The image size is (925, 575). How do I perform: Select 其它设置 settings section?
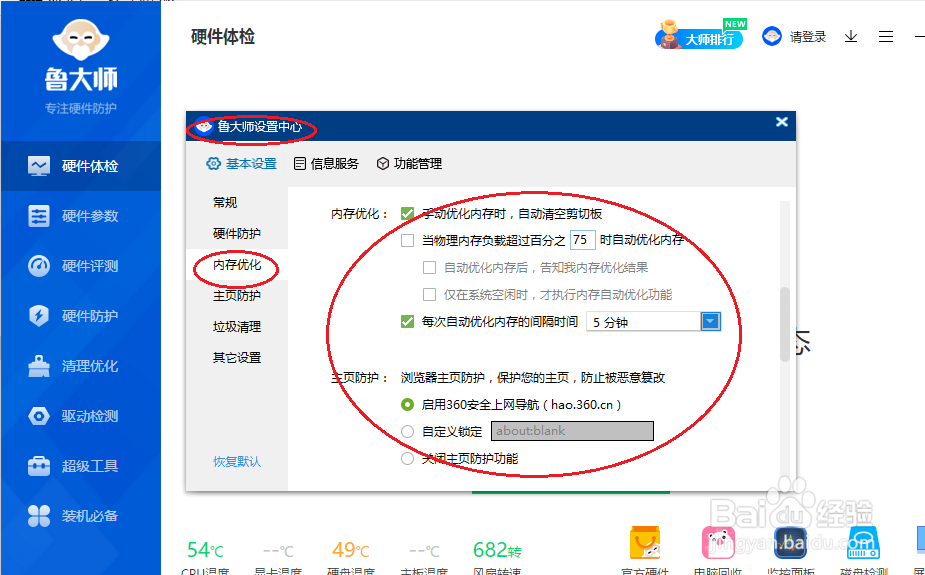click(237, 357)
